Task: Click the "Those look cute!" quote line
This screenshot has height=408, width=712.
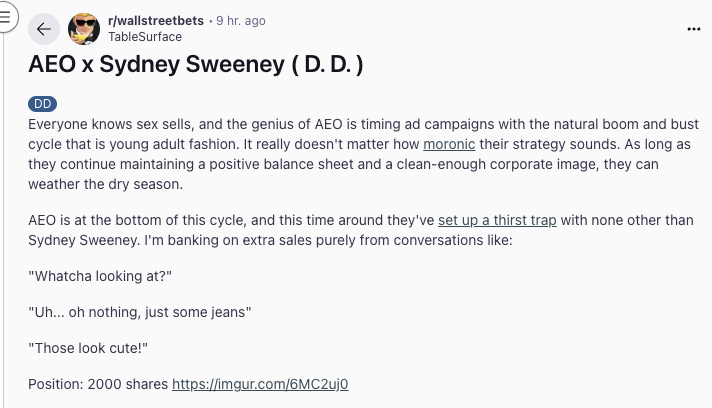Action: tap(94, 347)
